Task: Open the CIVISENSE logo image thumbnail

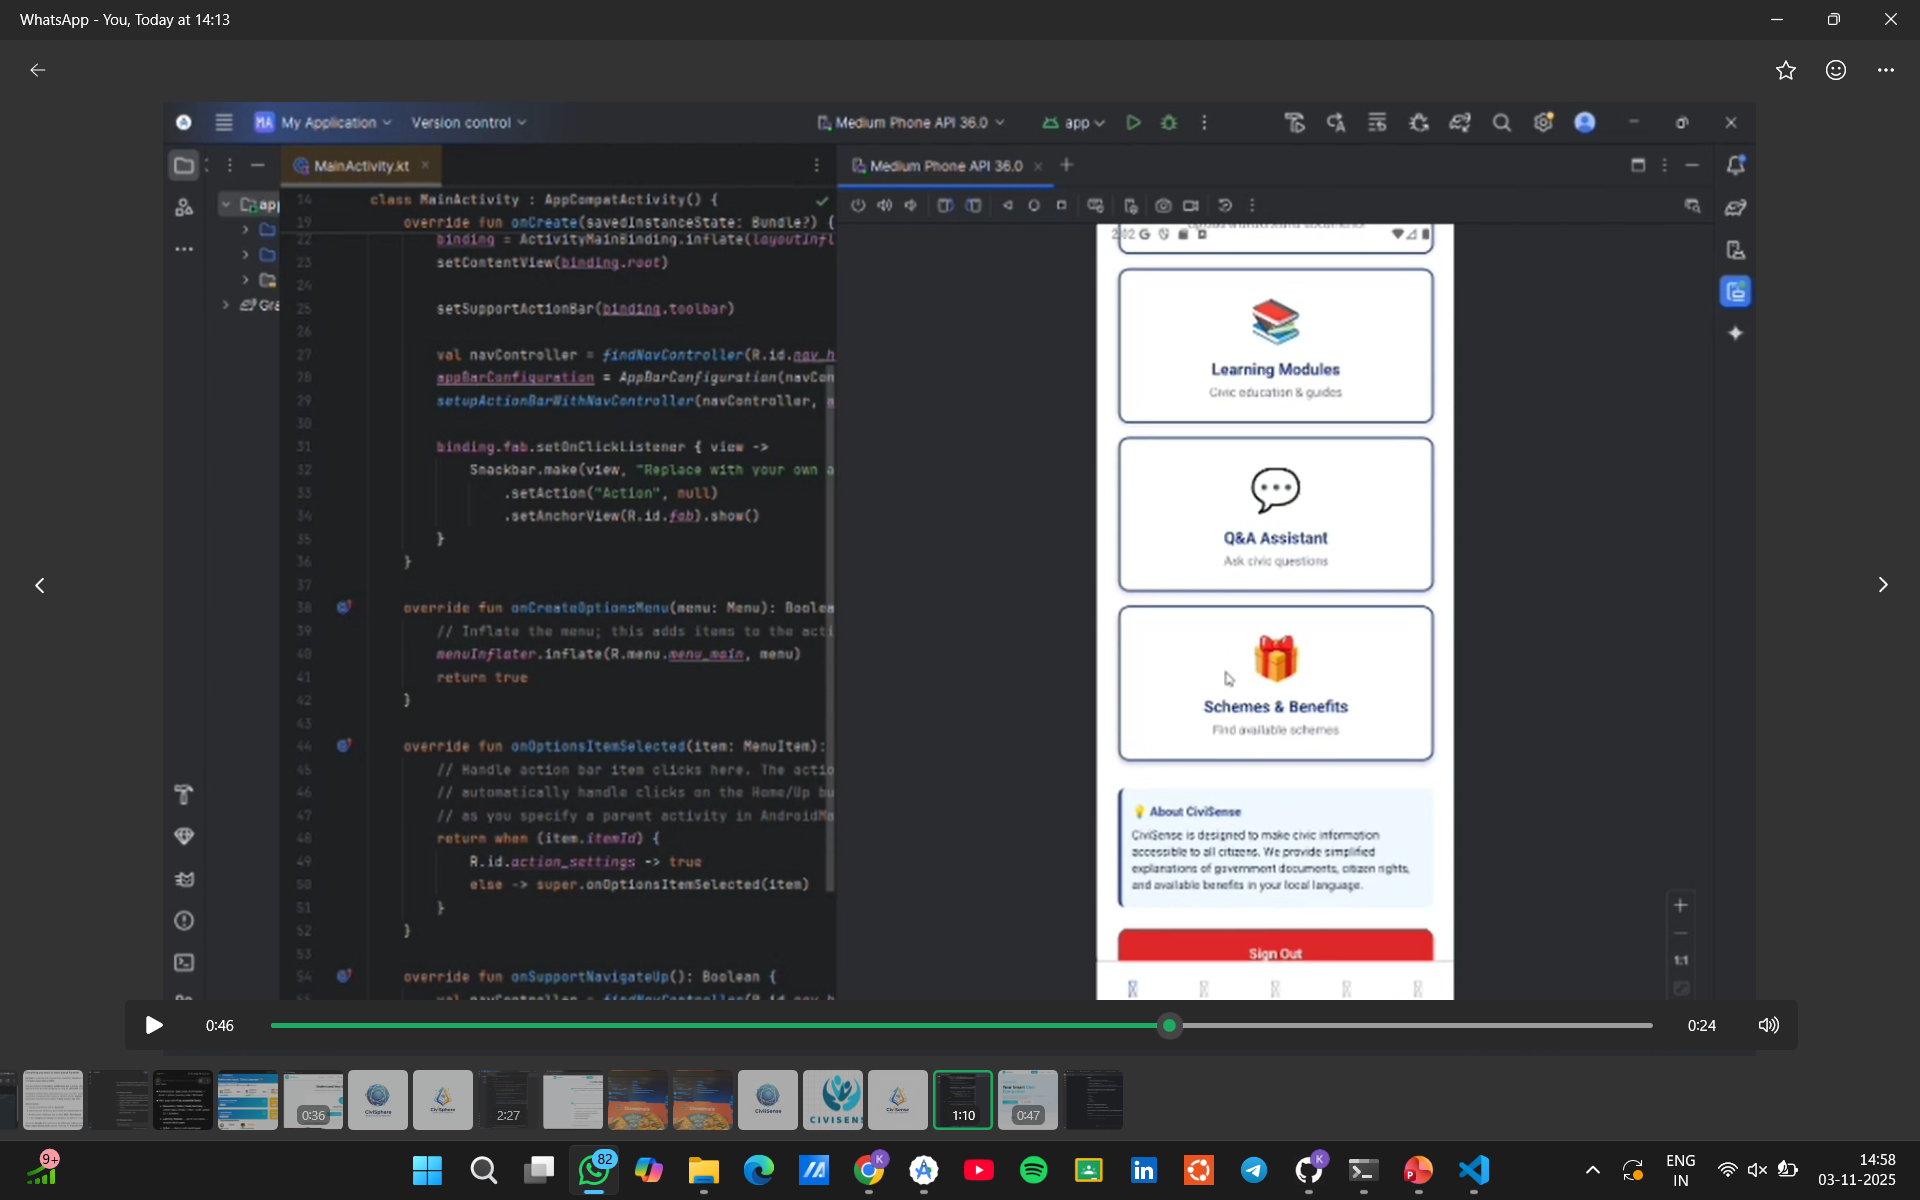Action: click(x=832, y=1099)
